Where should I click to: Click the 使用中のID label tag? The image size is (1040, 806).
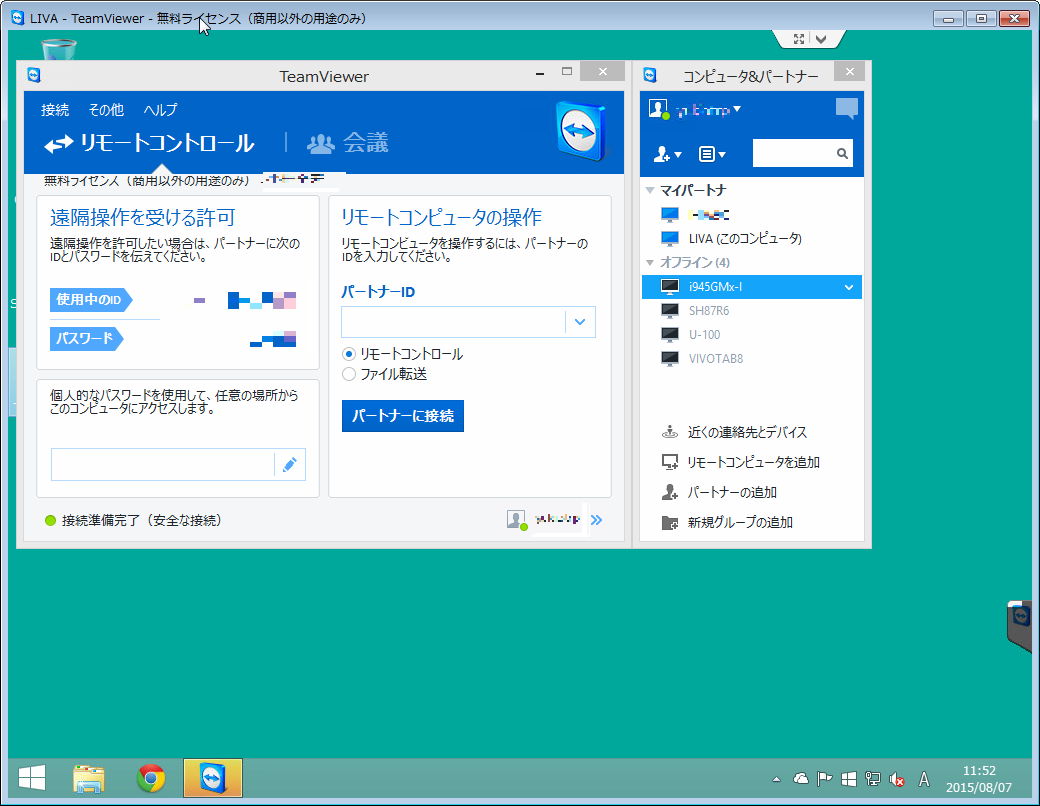[91, 300]
